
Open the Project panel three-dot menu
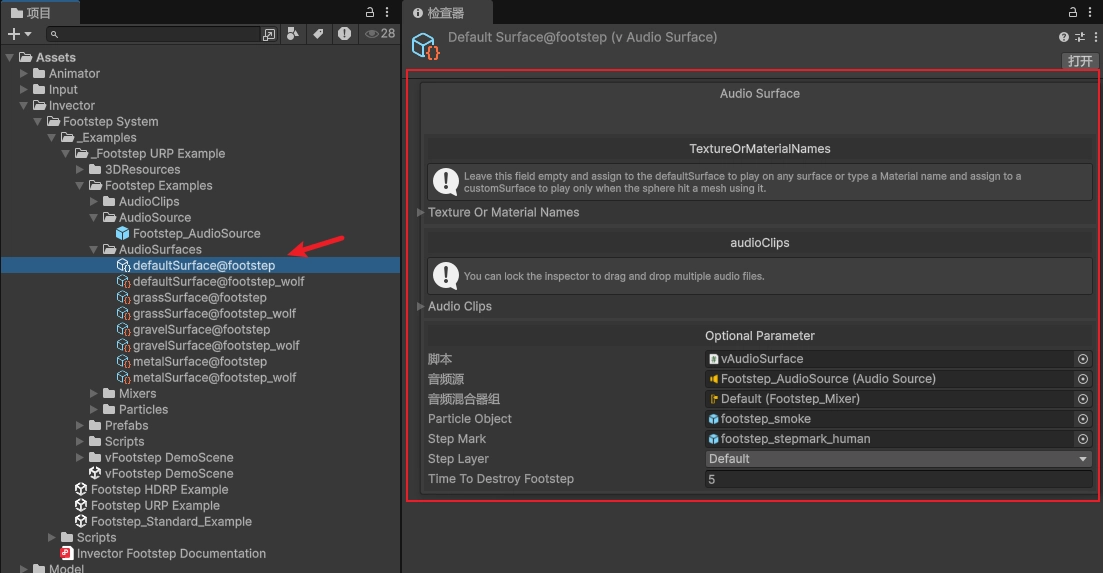tap(387, 12)
